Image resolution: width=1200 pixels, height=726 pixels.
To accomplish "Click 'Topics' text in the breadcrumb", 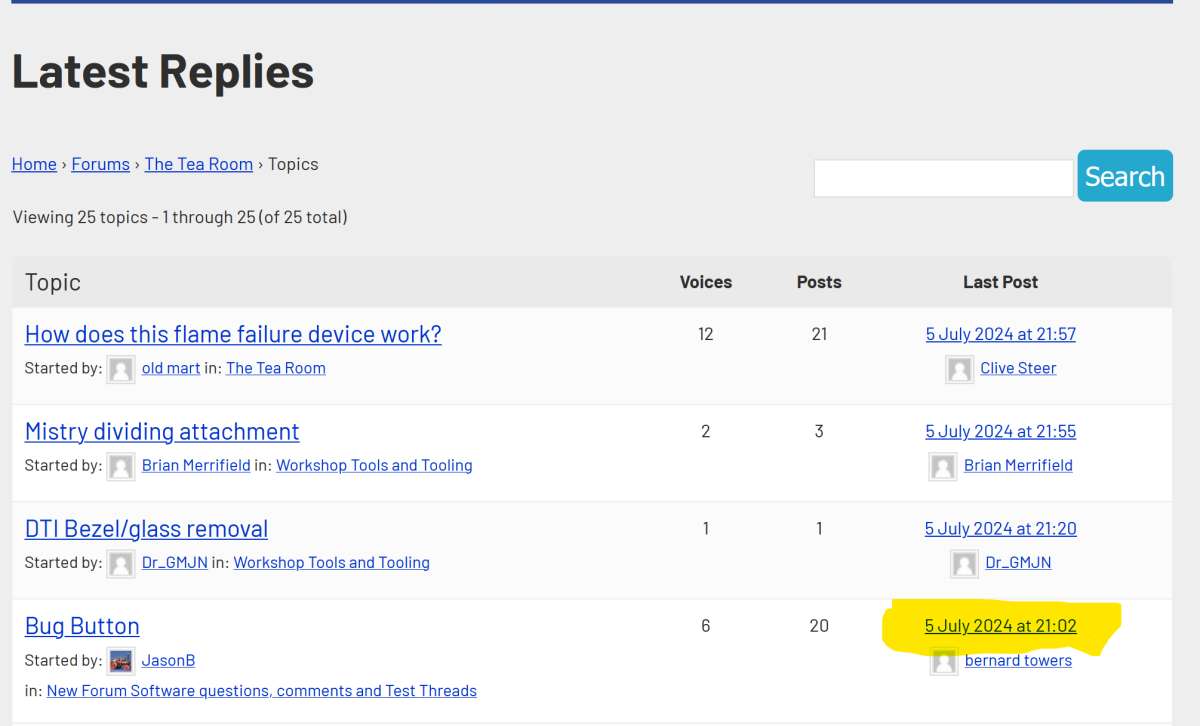I will 293,164.
